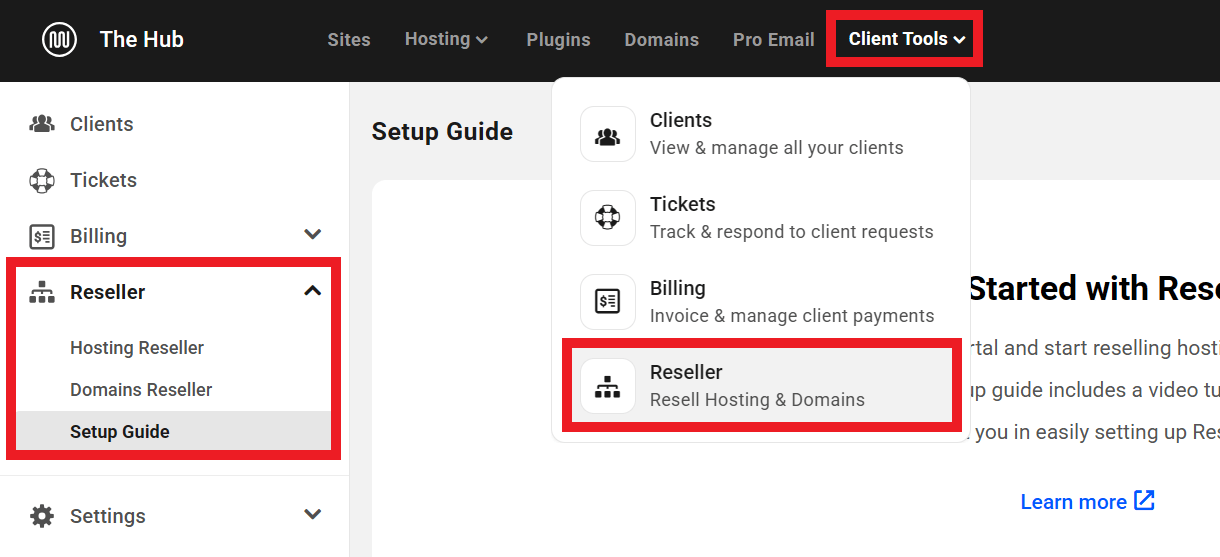Click 'View & manage all your clients' text

pos(777,148)
